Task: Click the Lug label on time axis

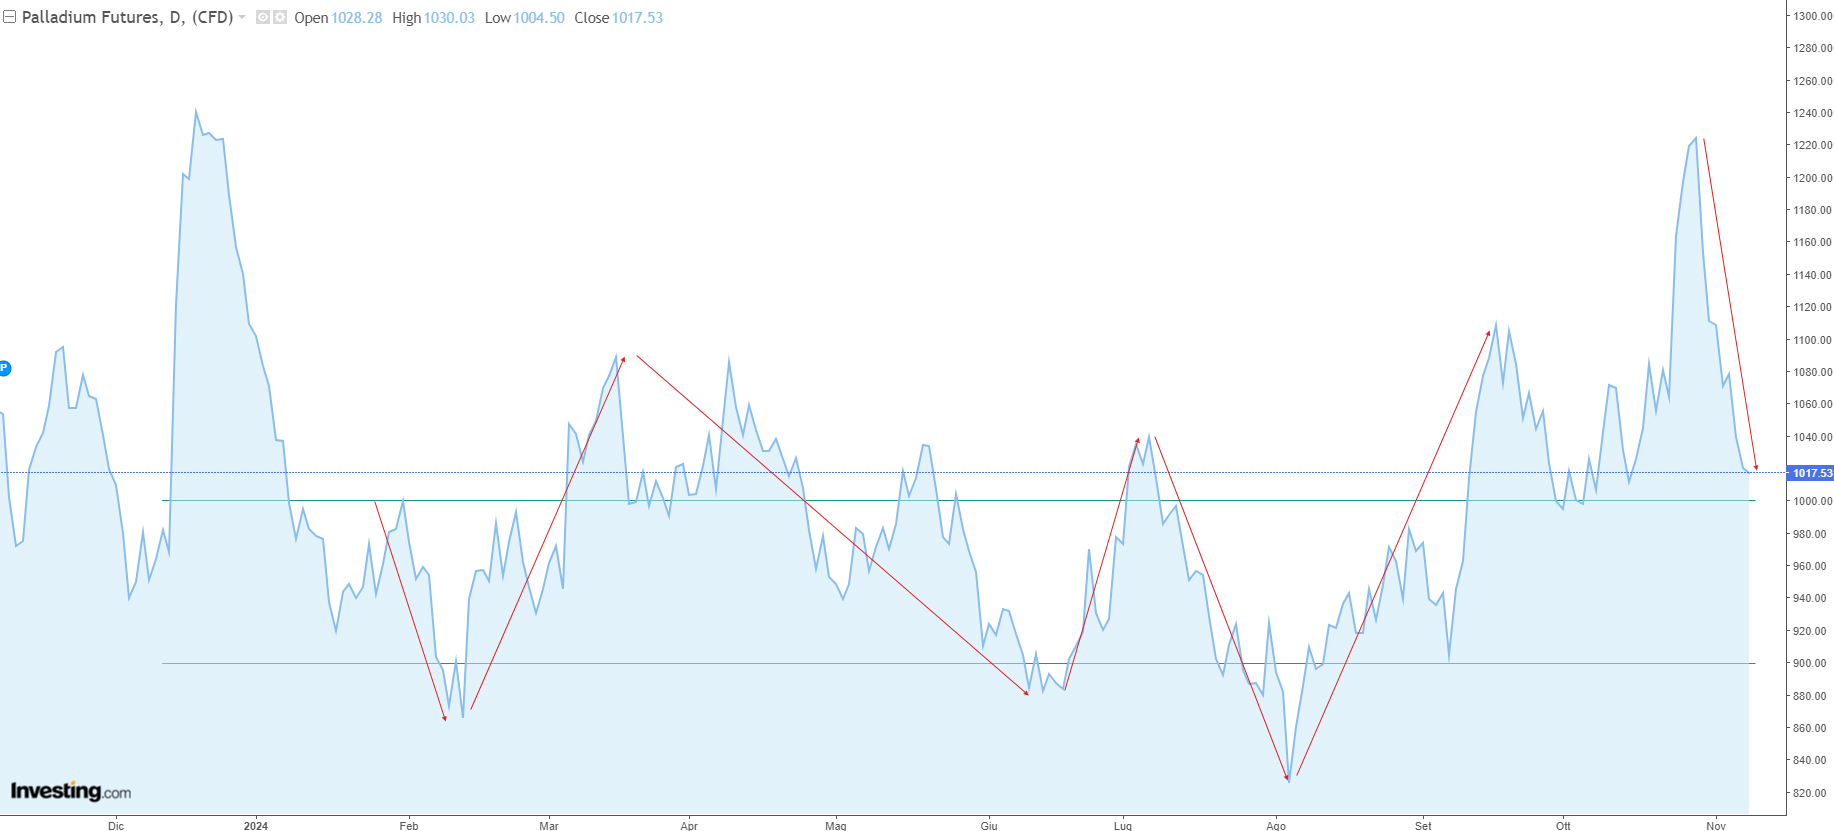Action: [x=1123, y=825]
